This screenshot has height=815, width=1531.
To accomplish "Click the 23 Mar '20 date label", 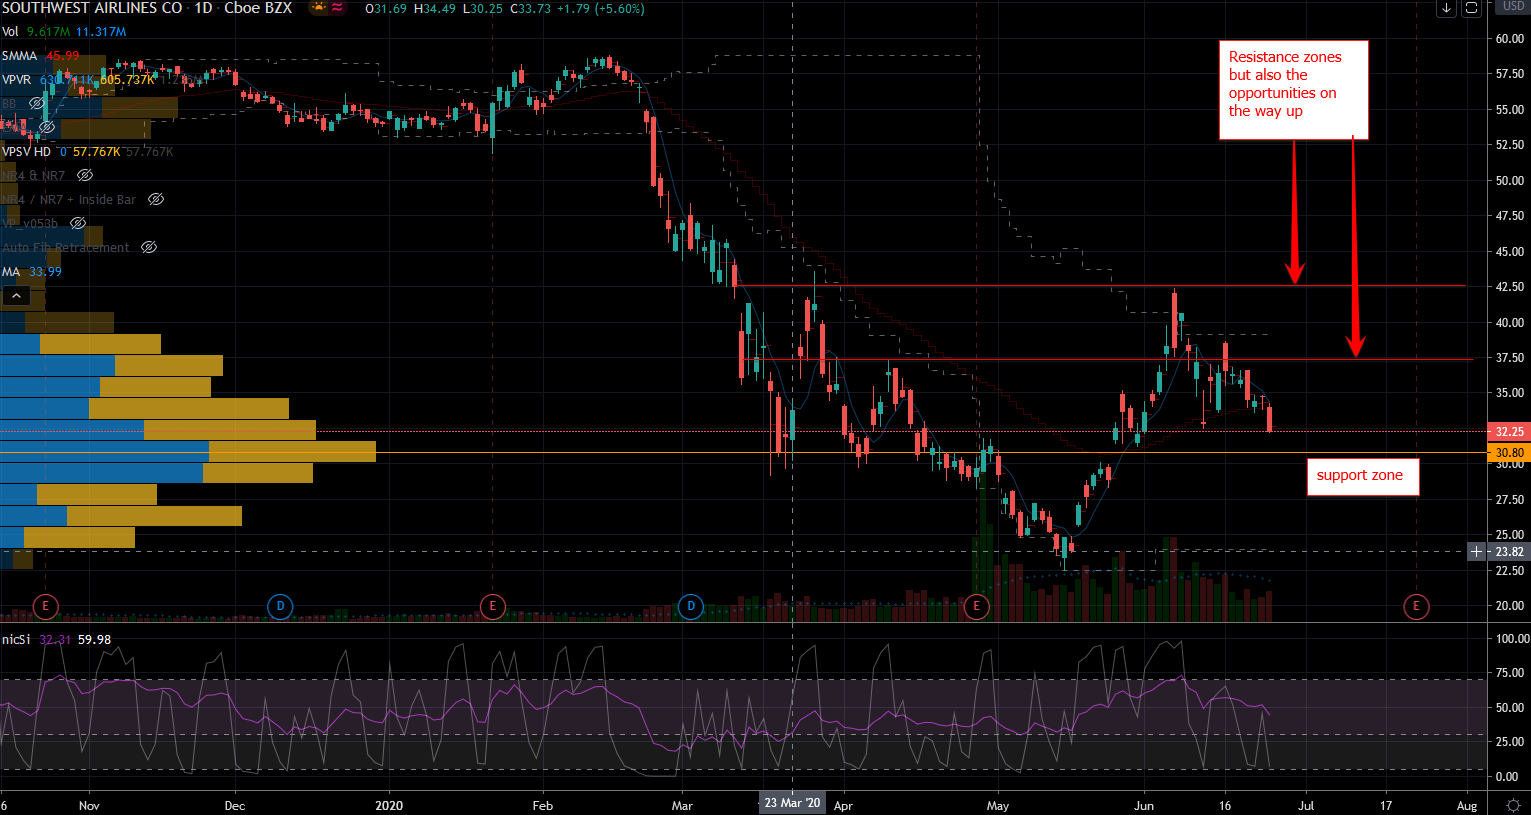I will pyautogui.click(x=792, y=803).
